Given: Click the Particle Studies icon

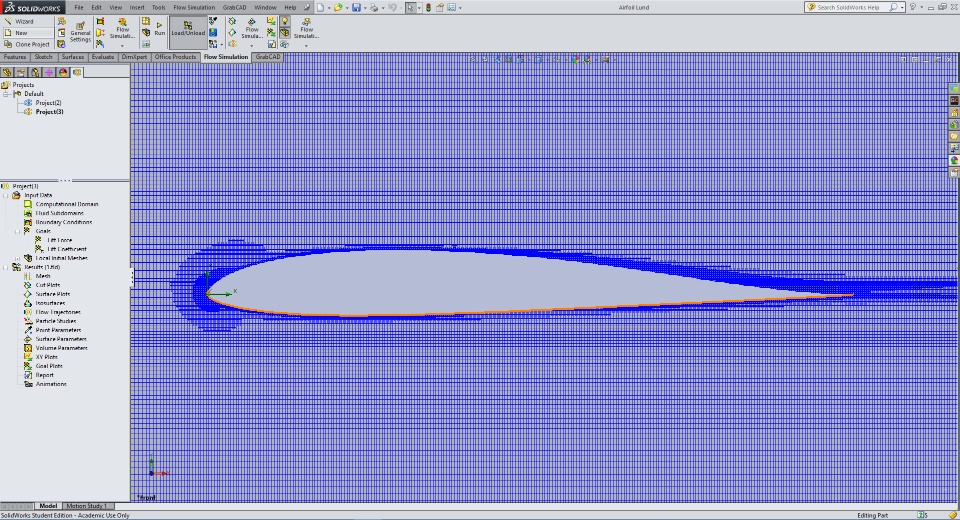Looking at the screenshot, I should [28, 321].
